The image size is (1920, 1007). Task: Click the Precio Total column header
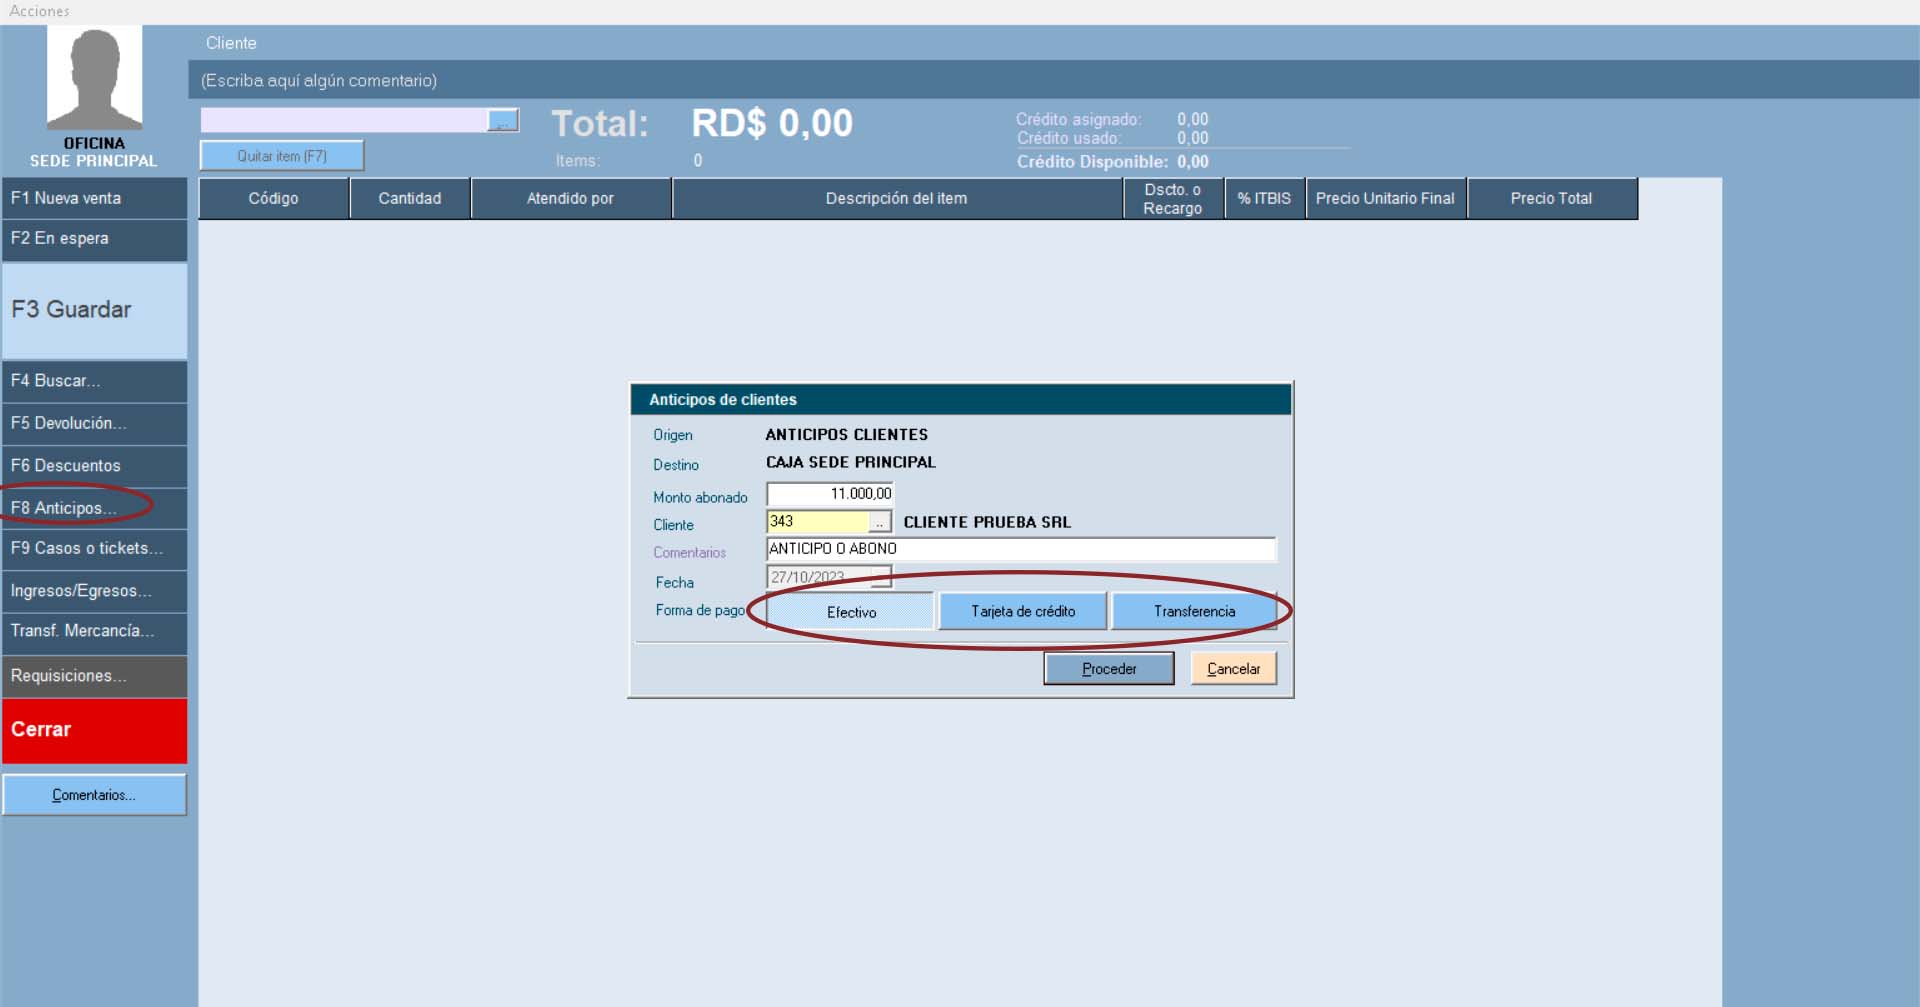(1551, 198)
